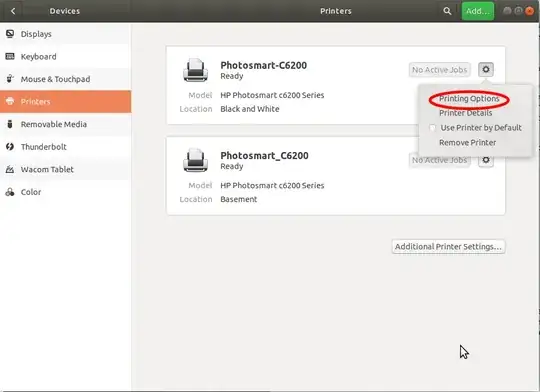Click the gray minimize window button
Viewport: 540px width, 392px height.
click(x=507, y=11)
